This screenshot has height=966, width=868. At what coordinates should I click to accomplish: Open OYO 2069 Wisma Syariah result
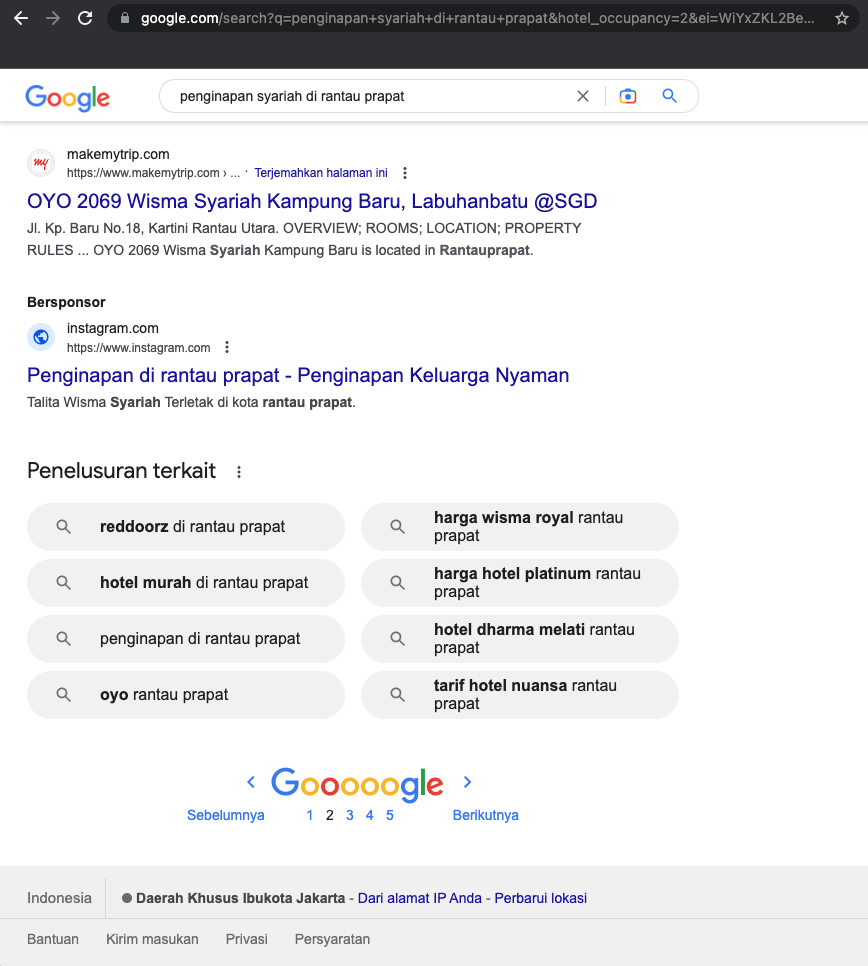tap(312, 201)
